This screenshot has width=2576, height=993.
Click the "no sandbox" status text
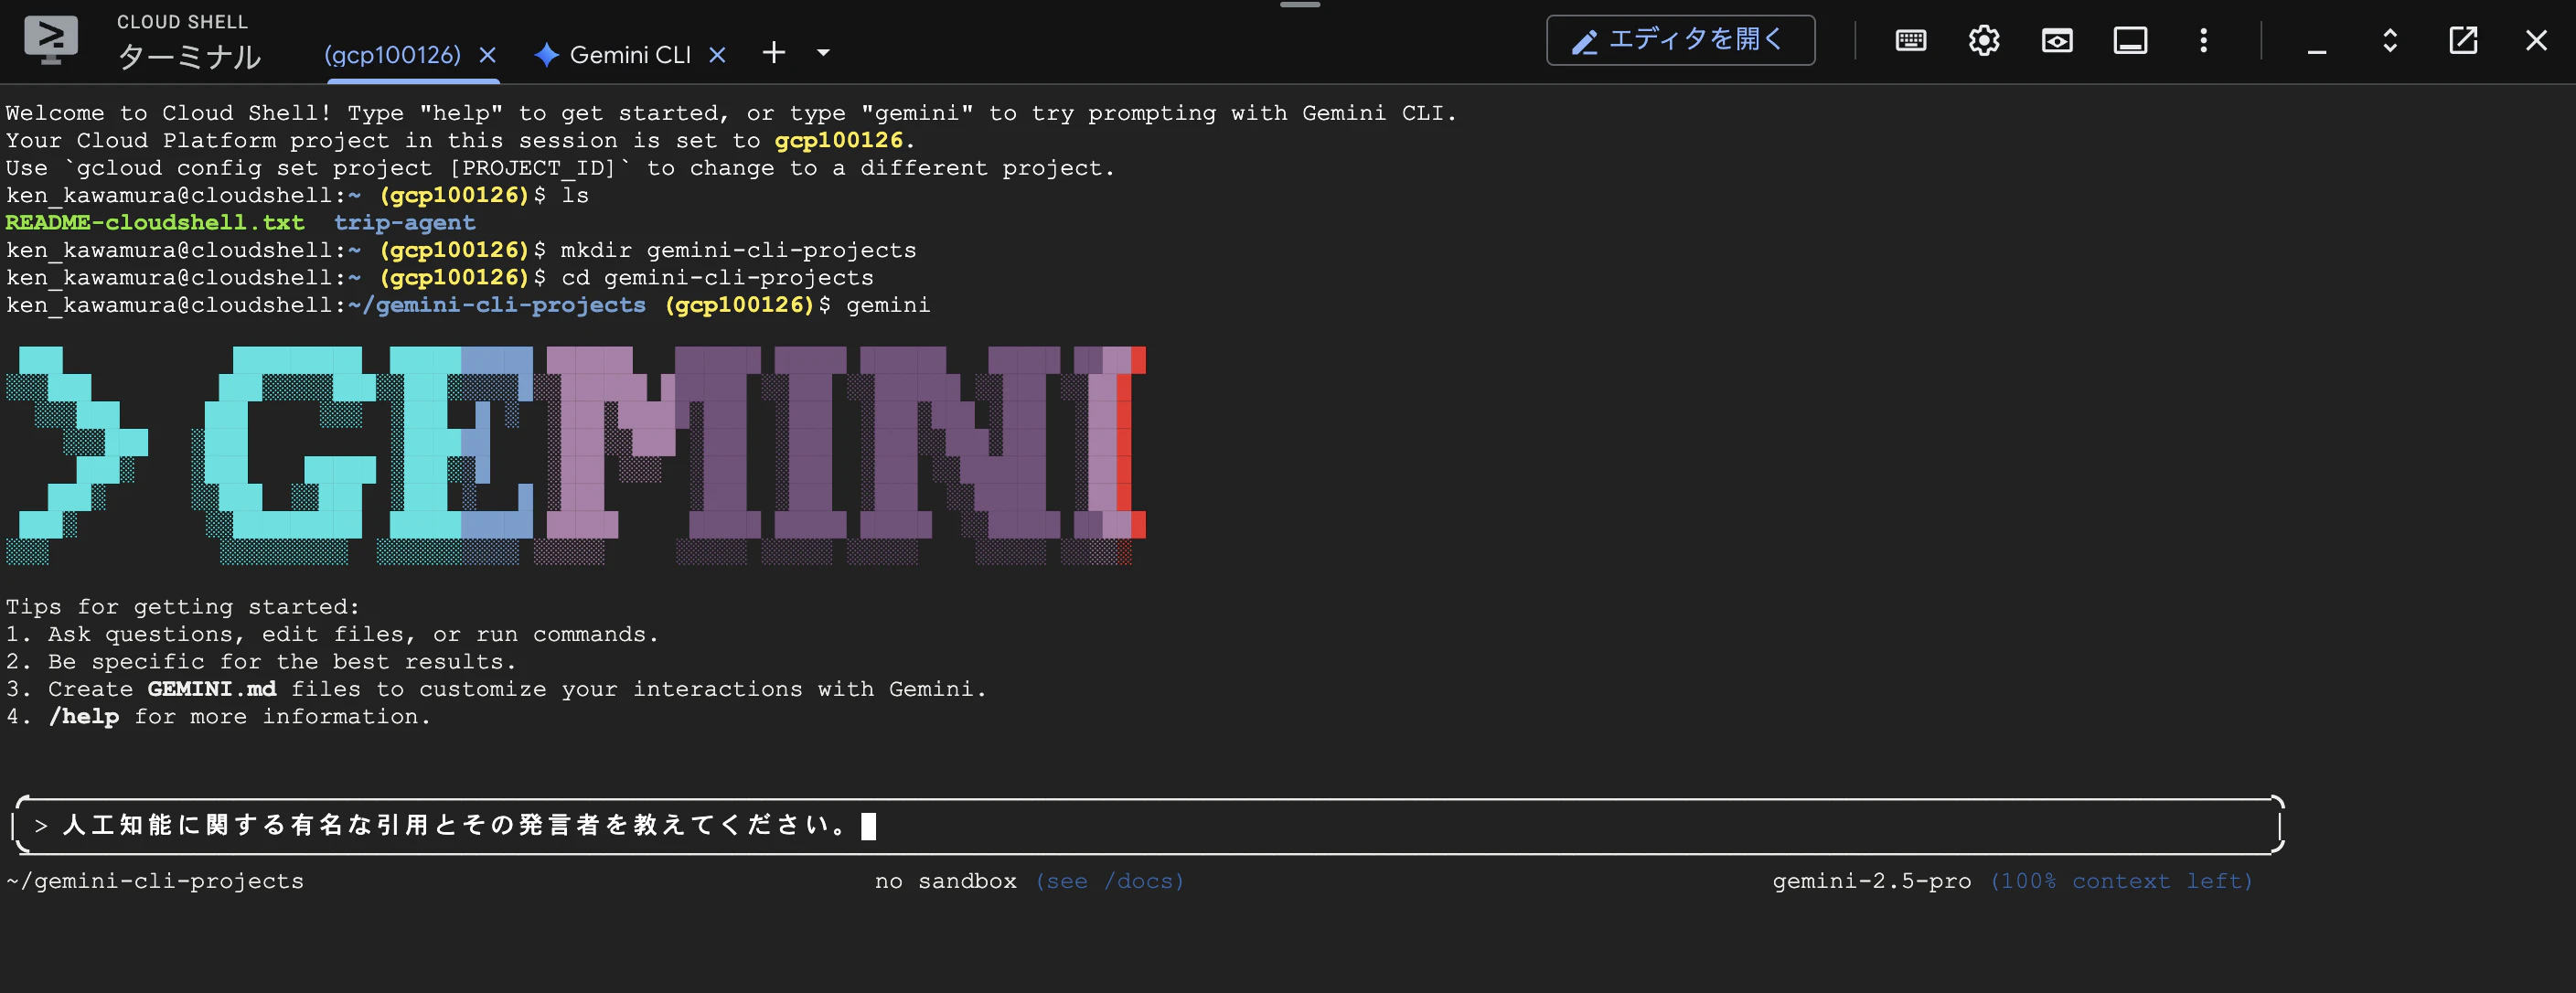point(946,881)
